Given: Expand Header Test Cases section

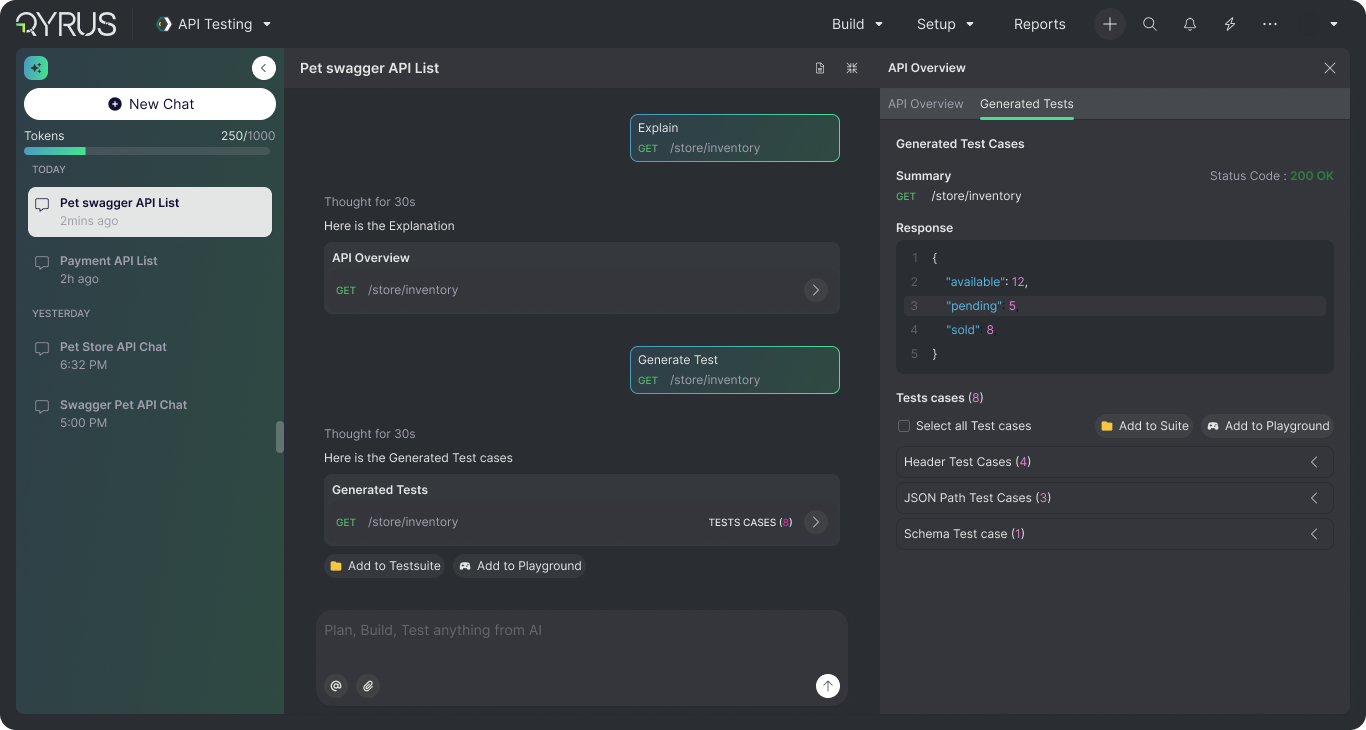Looking at the screenshot, I should point(1115,462).
